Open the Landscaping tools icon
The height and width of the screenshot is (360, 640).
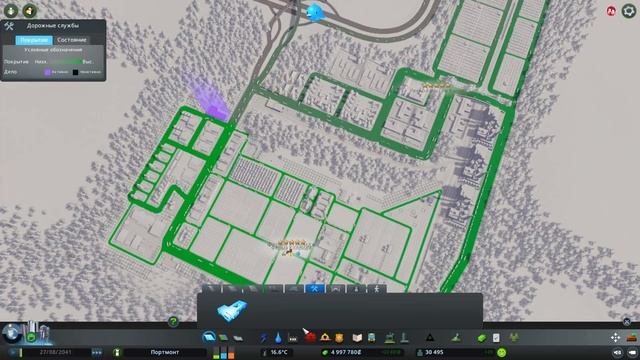click(x=456, y=338)
